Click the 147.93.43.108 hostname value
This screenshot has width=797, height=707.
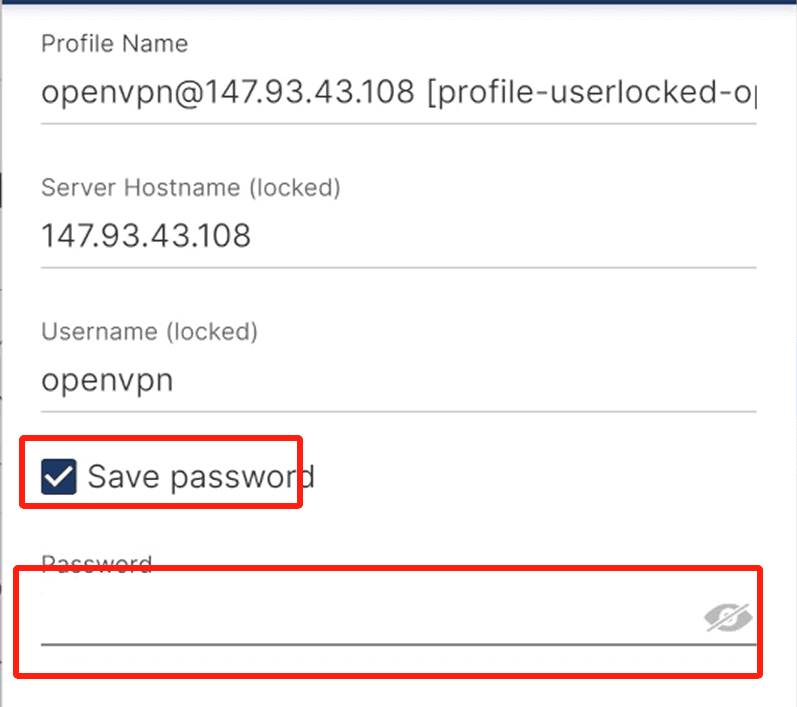click(x=145, y=237)
